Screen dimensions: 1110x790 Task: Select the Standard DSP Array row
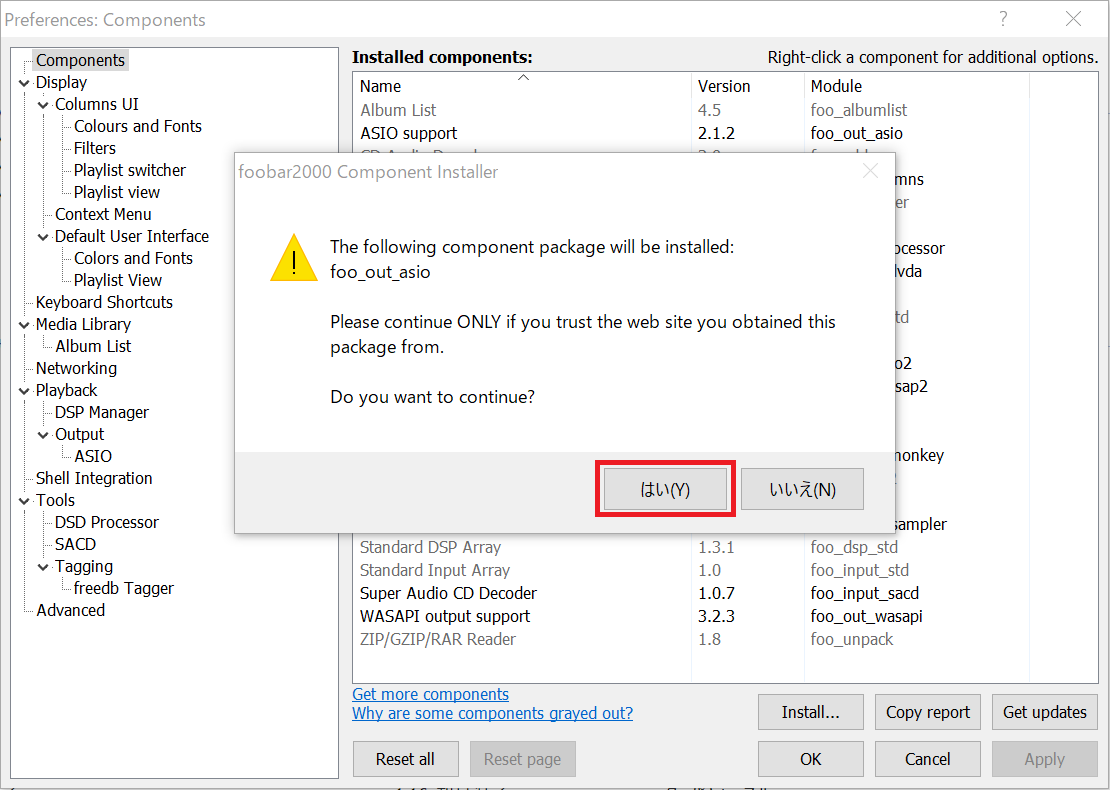pos(725,547)
